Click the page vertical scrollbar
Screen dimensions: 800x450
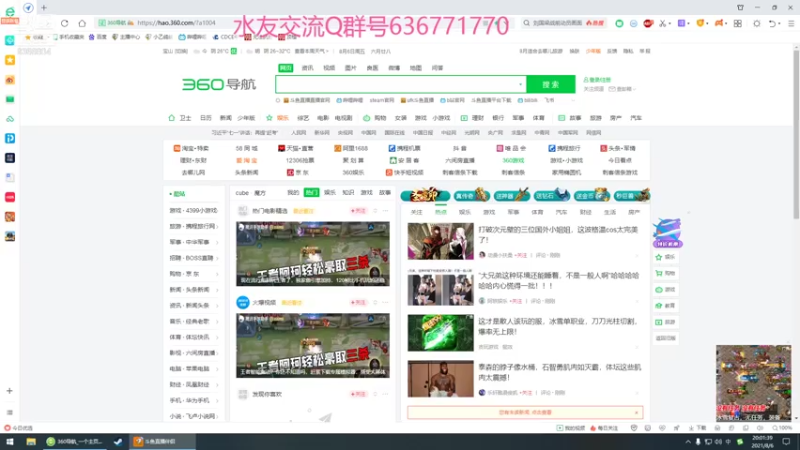[x=796, y=133]
